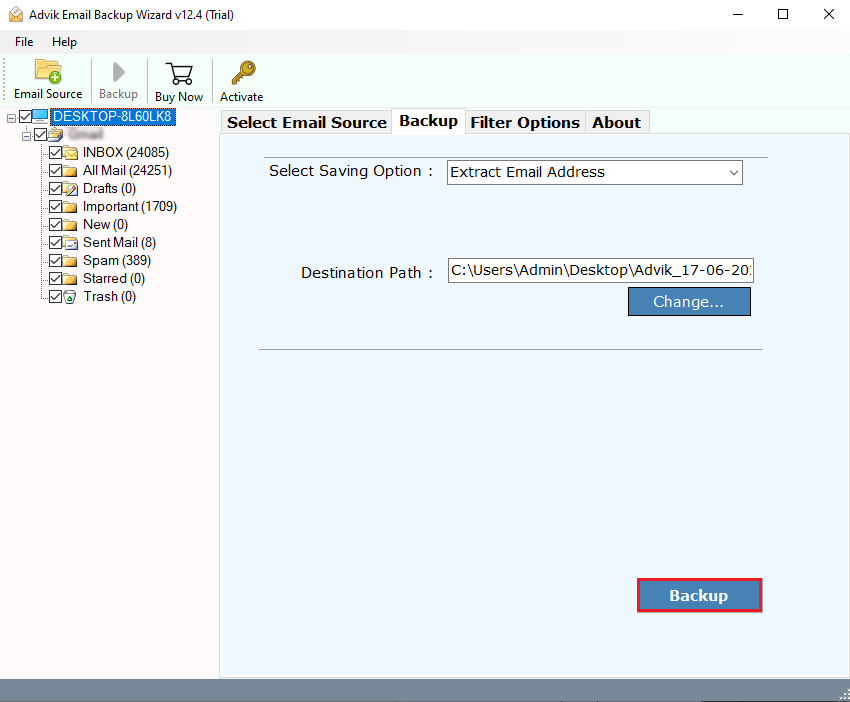Toggle the Sent Mail checkbox
The image size is (850, 702).
[55, 242]
